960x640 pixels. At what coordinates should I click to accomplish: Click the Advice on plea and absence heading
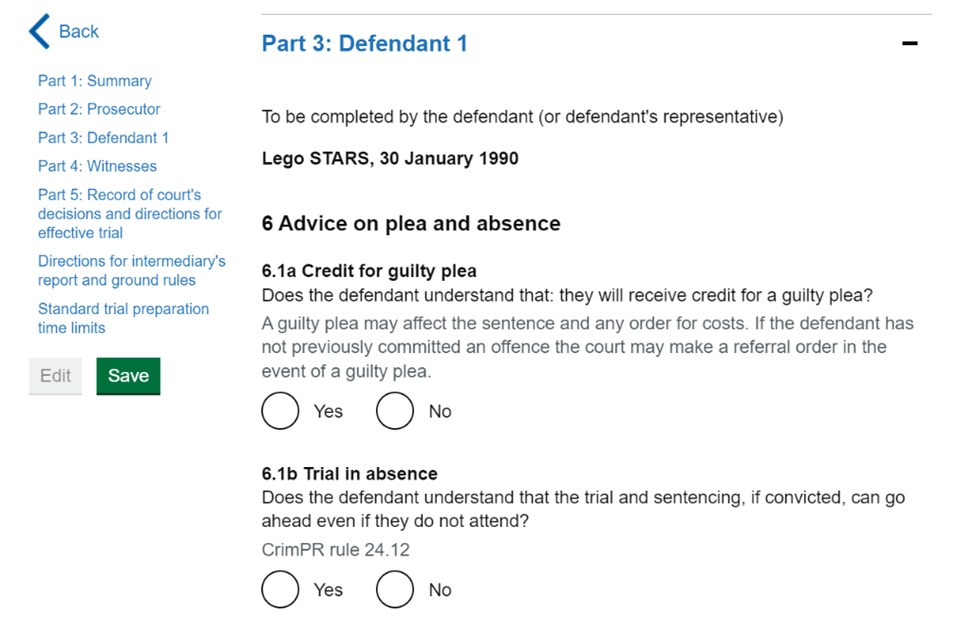pos(410,223)
